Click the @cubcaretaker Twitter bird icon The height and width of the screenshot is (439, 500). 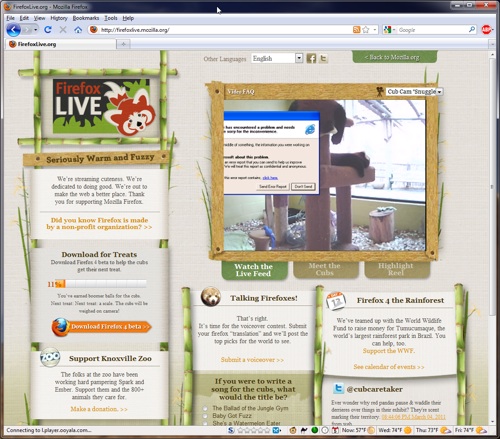pos(338,389)
